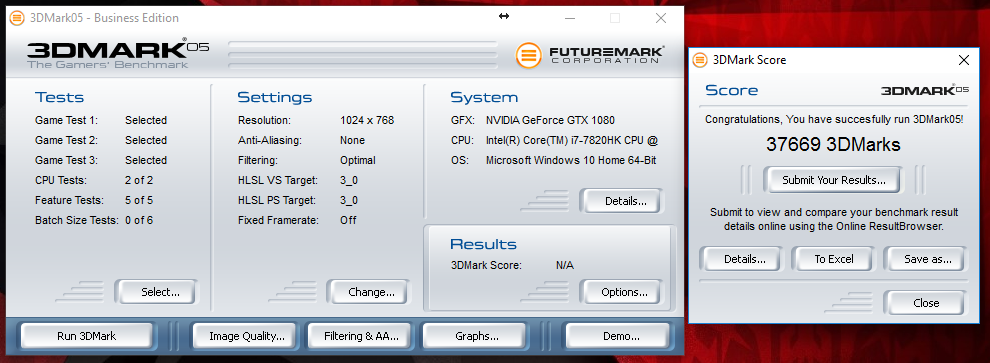Click the Feature Tests value 5 of 5

coord(139,200)
